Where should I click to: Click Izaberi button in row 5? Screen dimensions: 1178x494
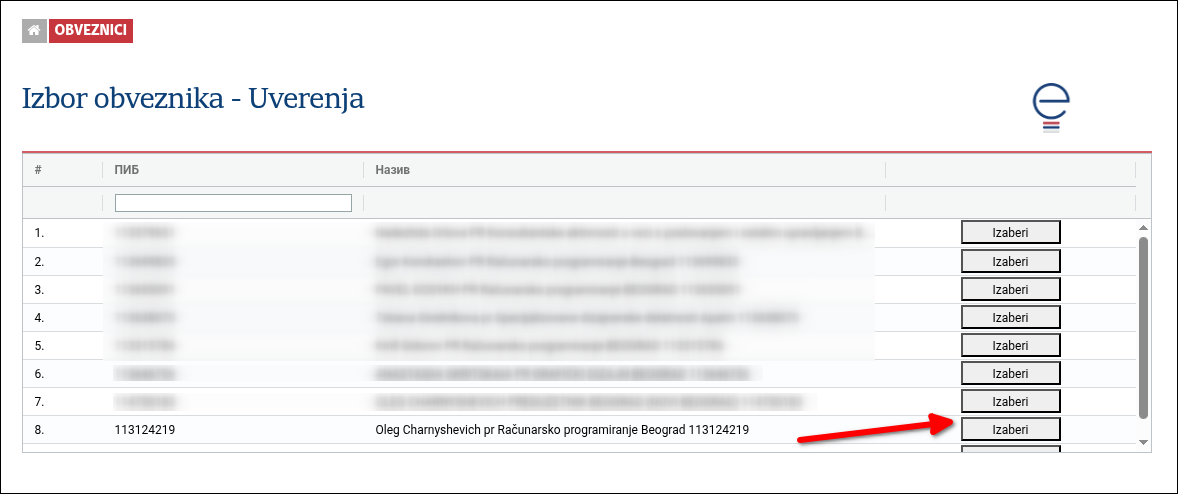coord(1010,345)
